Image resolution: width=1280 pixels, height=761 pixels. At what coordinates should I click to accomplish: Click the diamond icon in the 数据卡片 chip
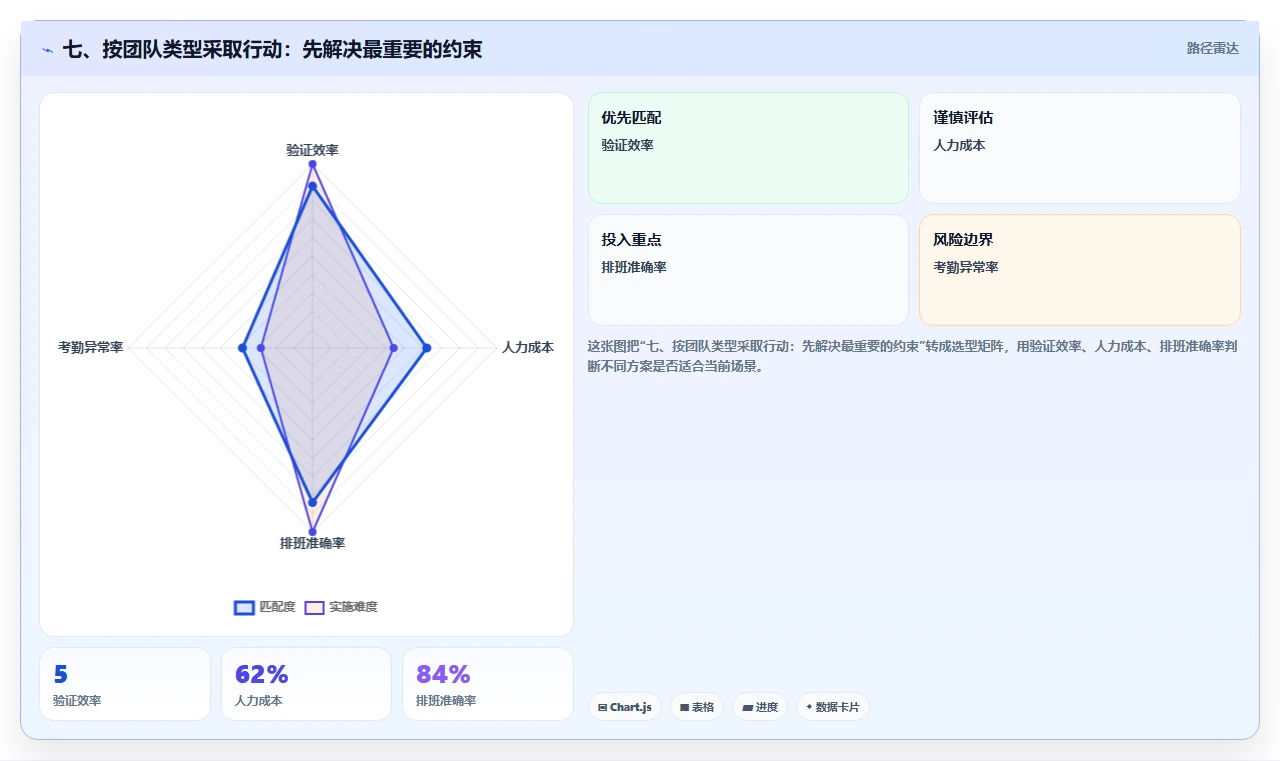[809, 706]
